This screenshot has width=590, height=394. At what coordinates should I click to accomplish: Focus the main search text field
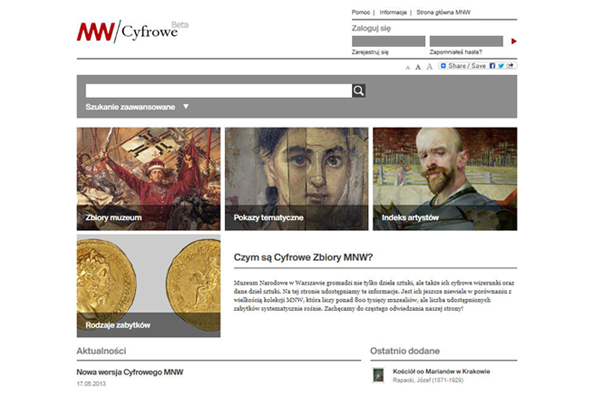[x=219, y=91]
